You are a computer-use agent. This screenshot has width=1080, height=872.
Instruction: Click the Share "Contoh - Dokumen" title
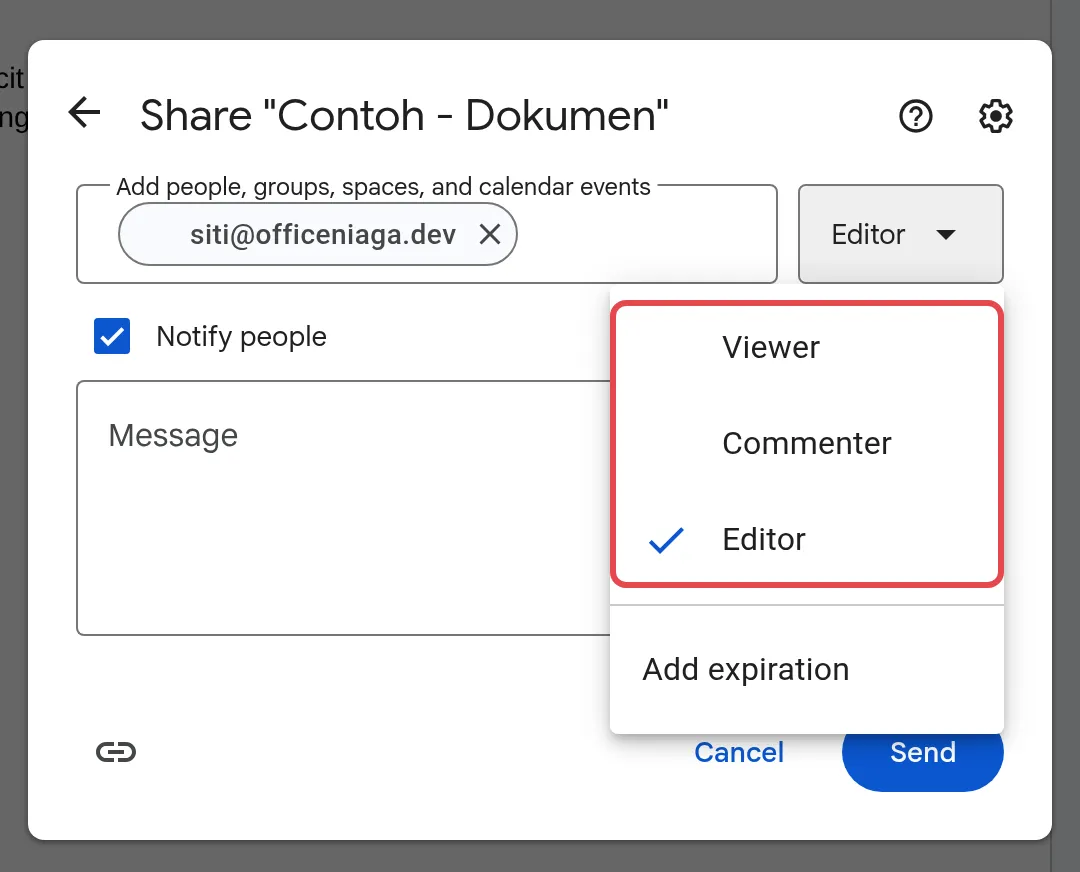point(404,115)
